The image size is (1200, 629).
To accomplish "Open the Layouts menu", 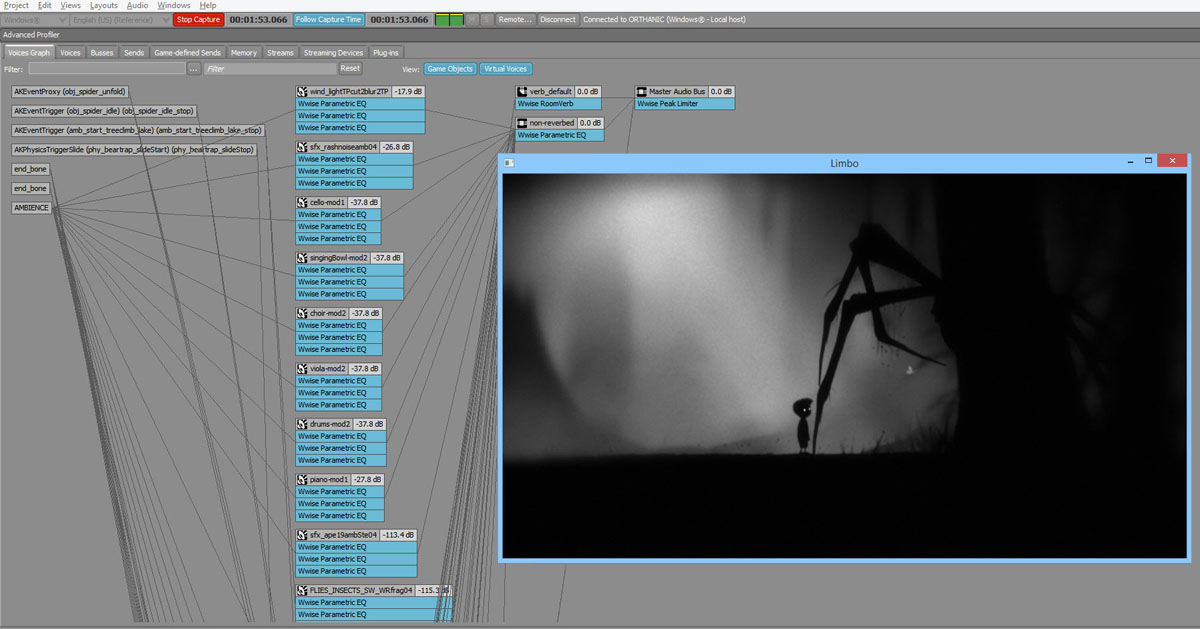I will [x=104, y=5].
